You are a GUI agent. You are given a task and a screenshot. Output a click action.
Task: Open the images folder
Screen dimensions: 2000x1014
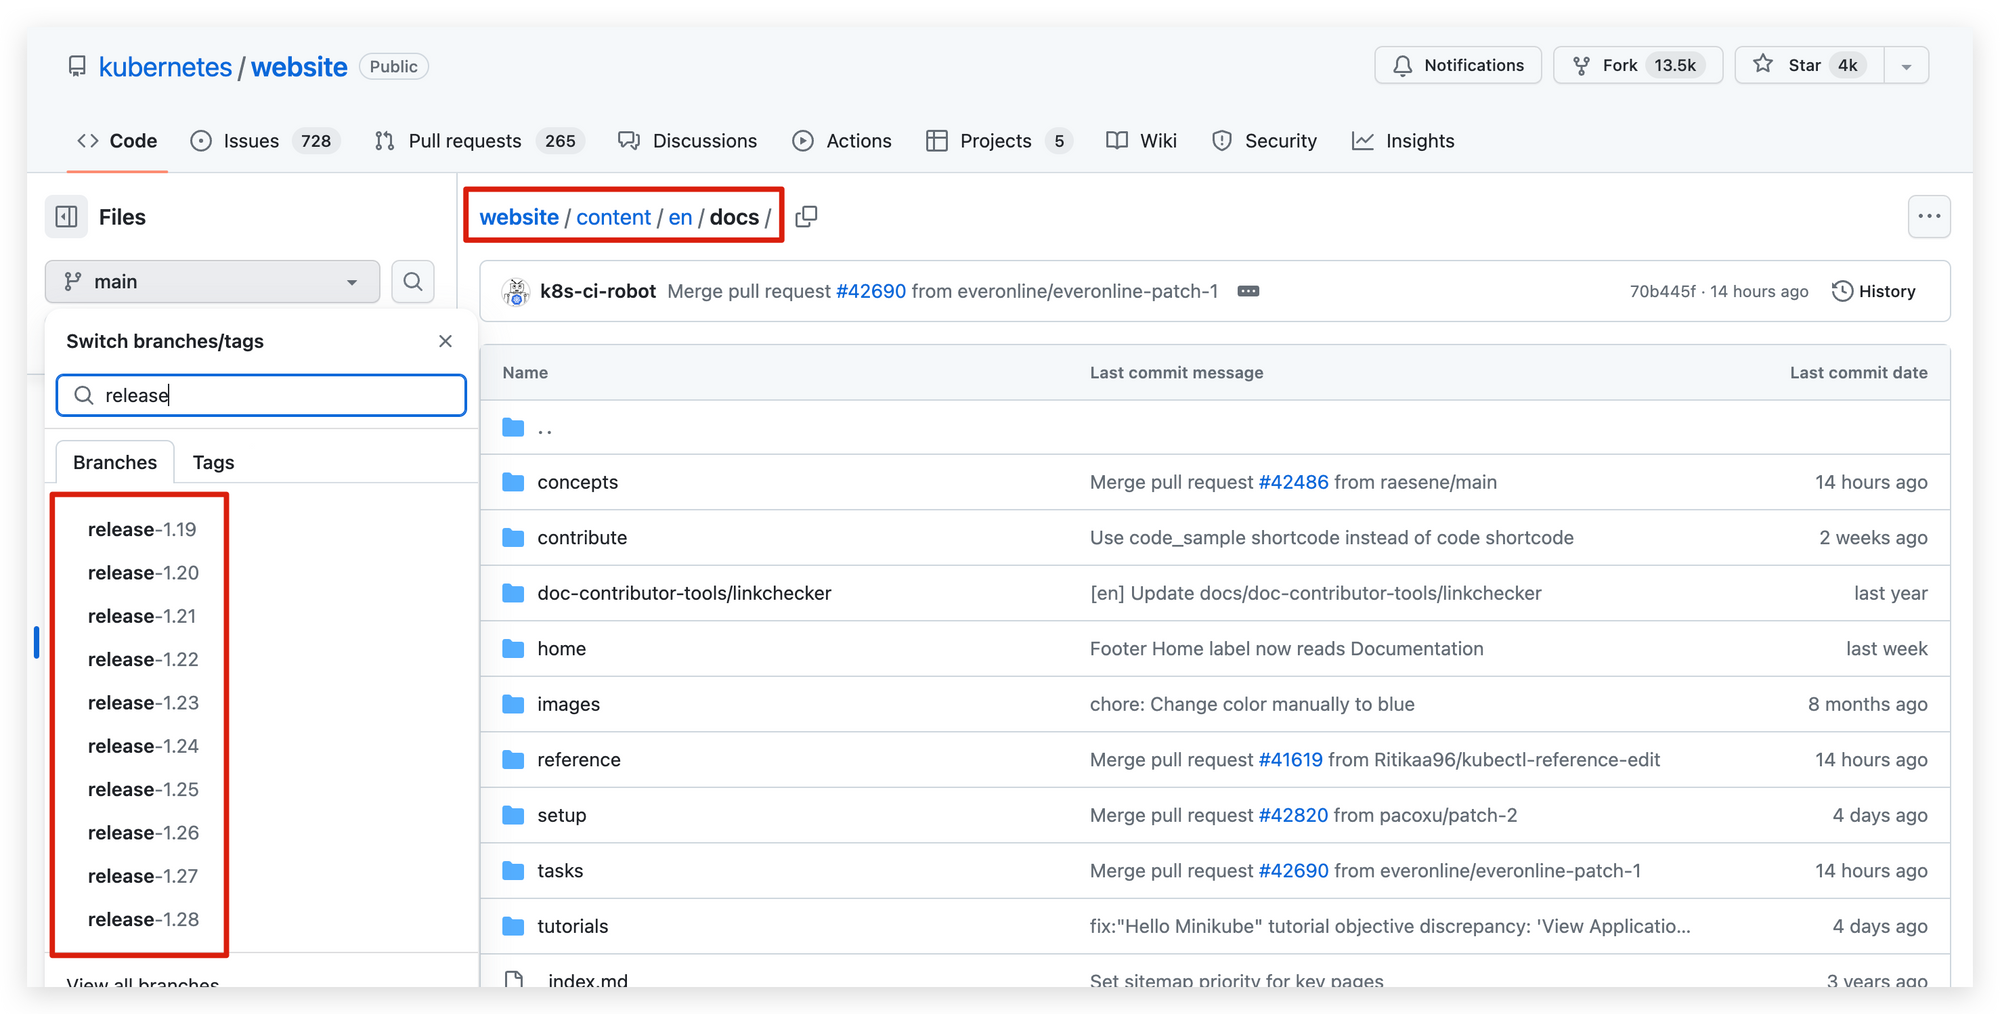click(x=568, y=704)
